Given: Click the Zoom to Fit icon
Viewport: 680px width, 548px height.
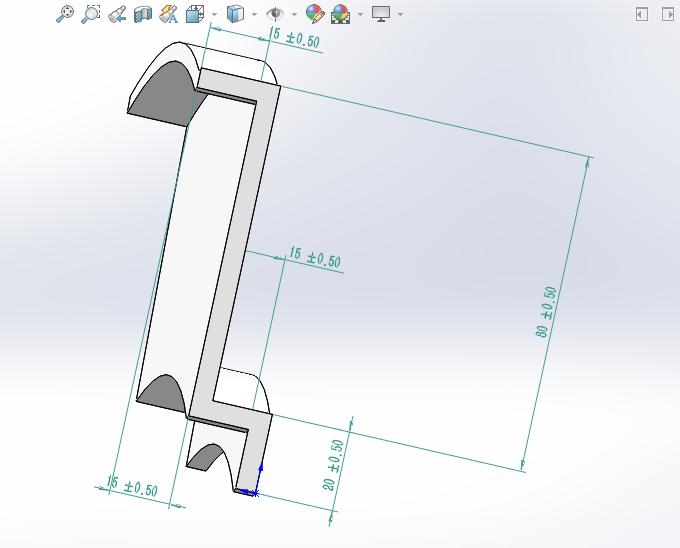Looking at the screenshot, I should point(65,14).
